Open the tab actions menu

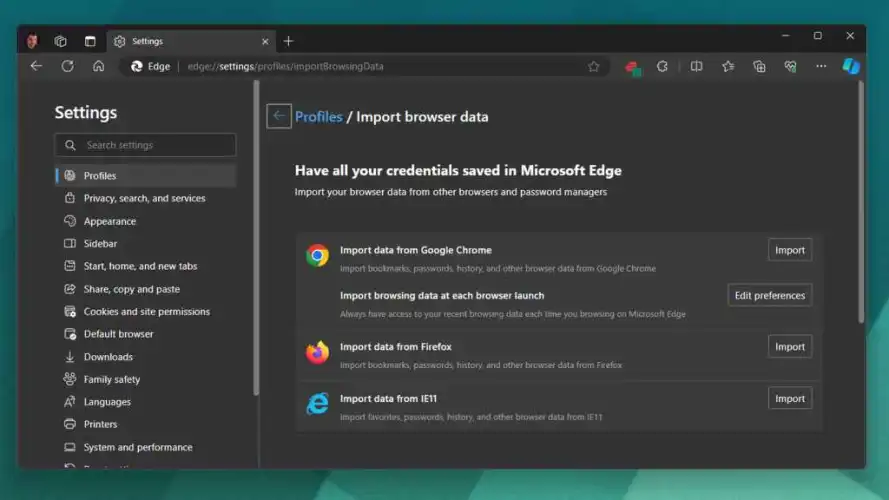click(x=90, y=41)
